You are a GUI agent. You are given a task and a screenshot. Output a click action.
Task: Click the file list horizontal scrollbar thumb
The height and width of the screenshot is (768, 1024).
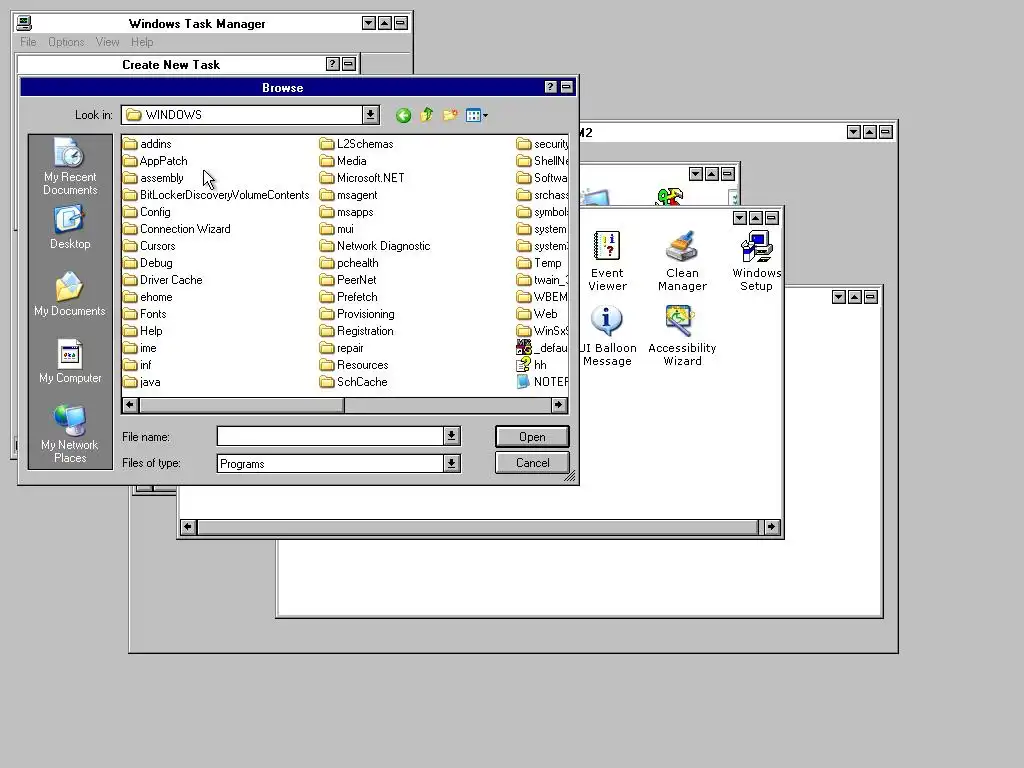coord(242,405)
